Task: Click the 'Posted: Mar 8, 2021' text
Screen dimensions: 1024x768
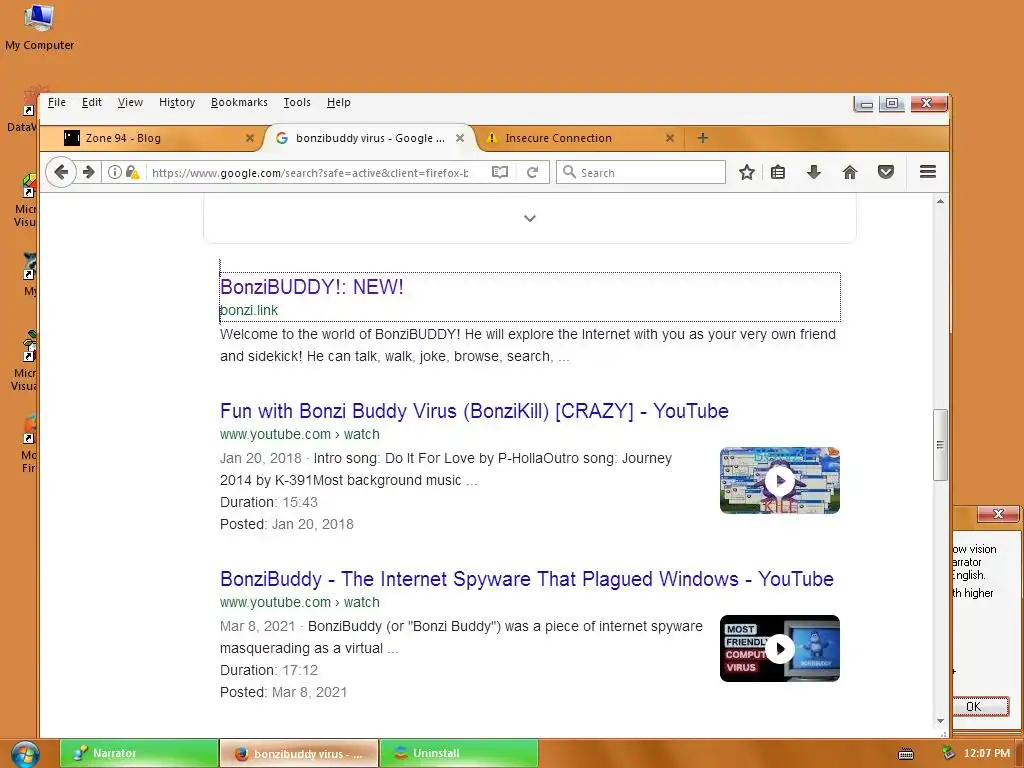Action: pos(283,692)
